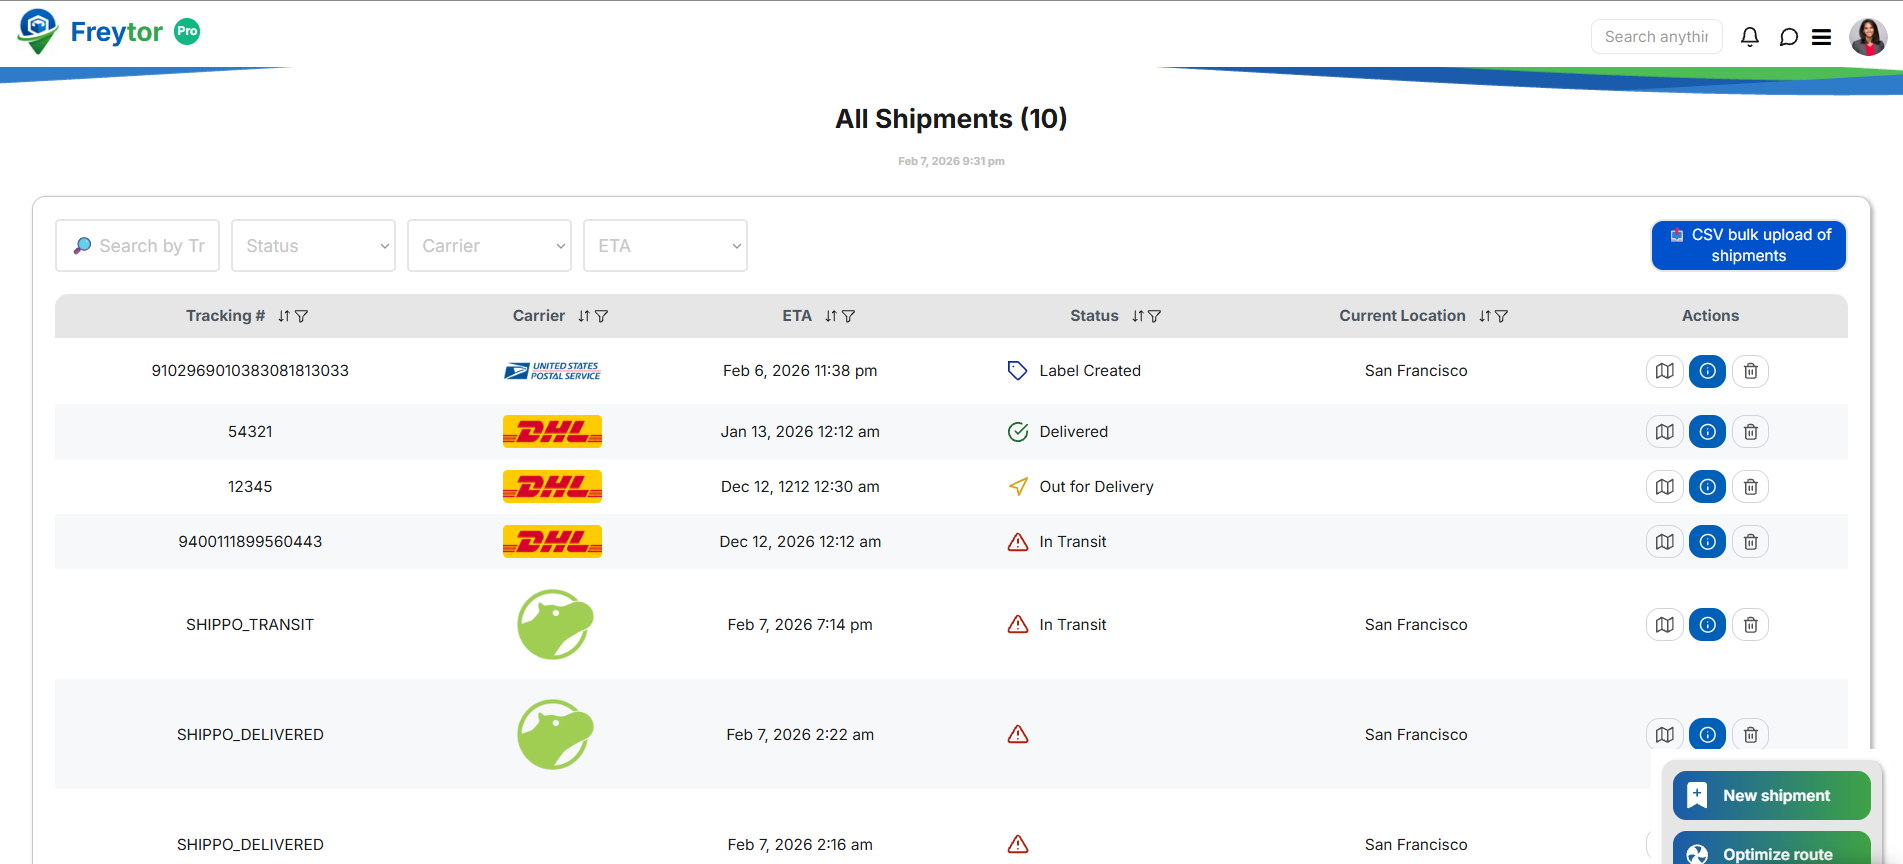The width and height of the screenshot is (1903, 864).
Task: Click the user profile avatar
Action: (1868, 37)
